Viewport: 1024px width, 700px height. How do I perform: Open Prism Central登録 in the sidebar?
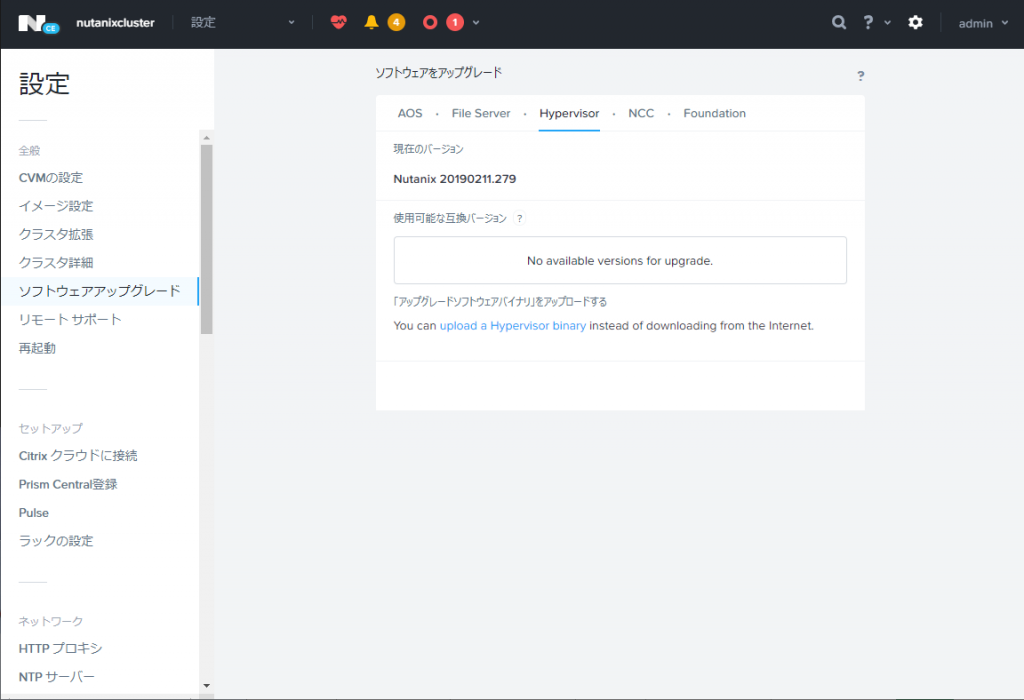[68, 485]
